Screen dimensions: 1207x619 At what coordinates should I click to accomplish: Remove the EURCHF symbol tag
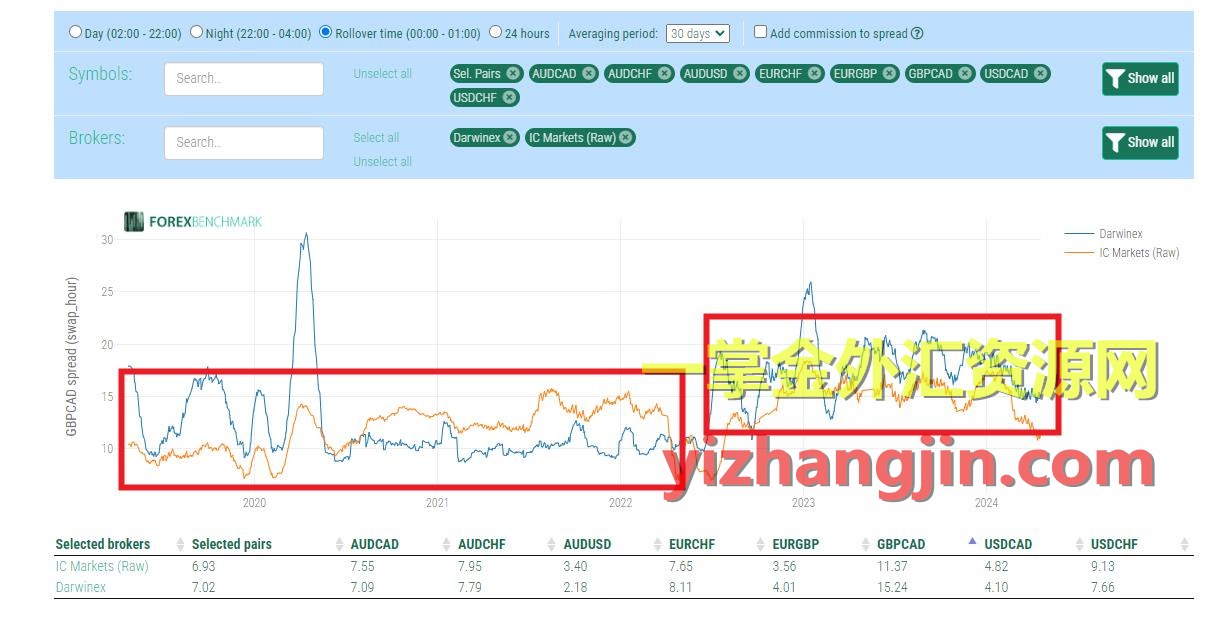[x=815, y=73]
